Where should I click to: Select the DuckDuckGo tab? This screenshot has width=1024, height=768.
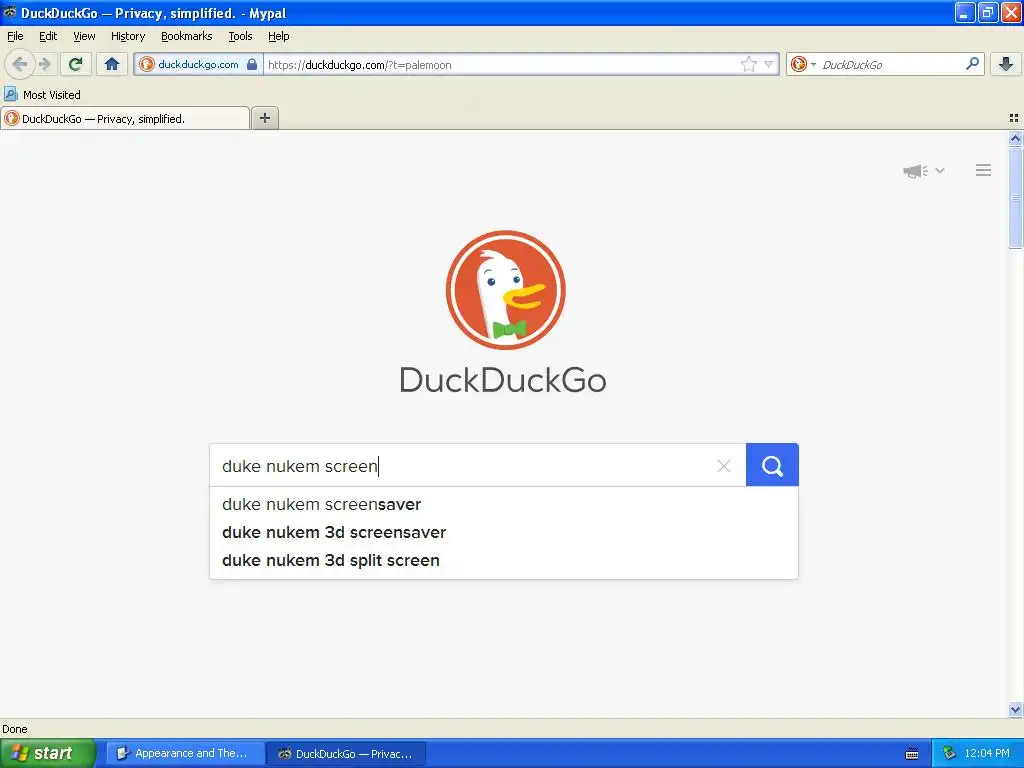(x=125, y=118)
